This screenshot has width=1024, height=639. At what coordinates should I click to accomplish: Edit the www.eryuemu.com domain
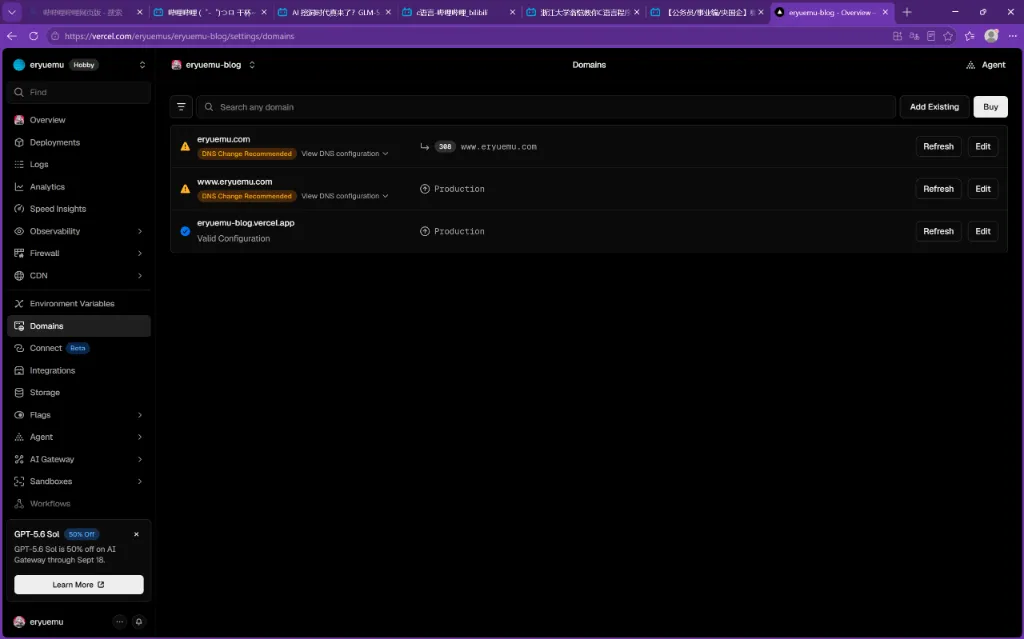point(983,189)
